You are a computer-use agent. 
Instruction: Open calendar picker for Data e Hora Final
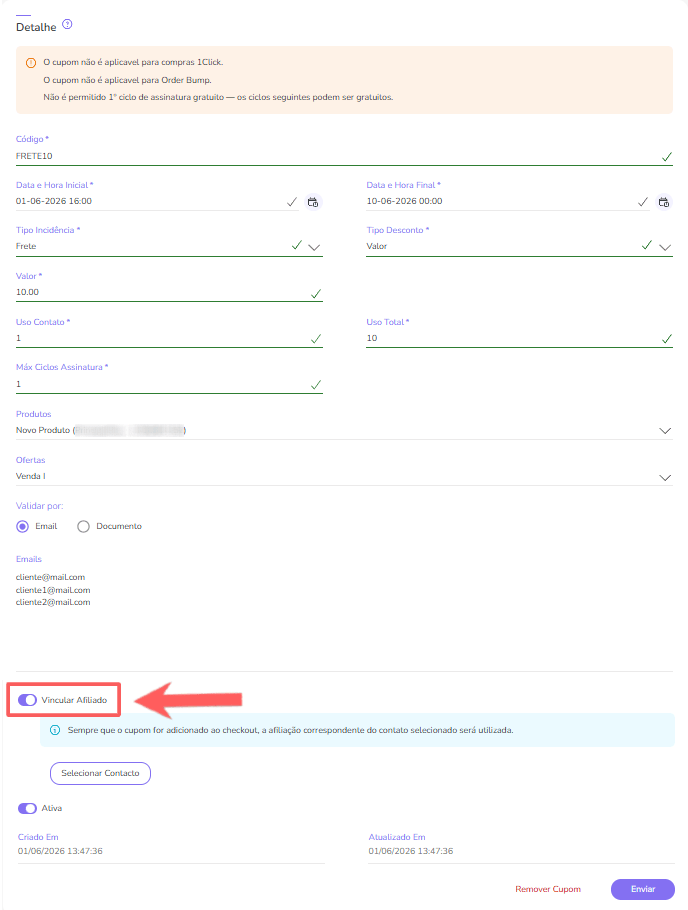click(x=664, y=202)
